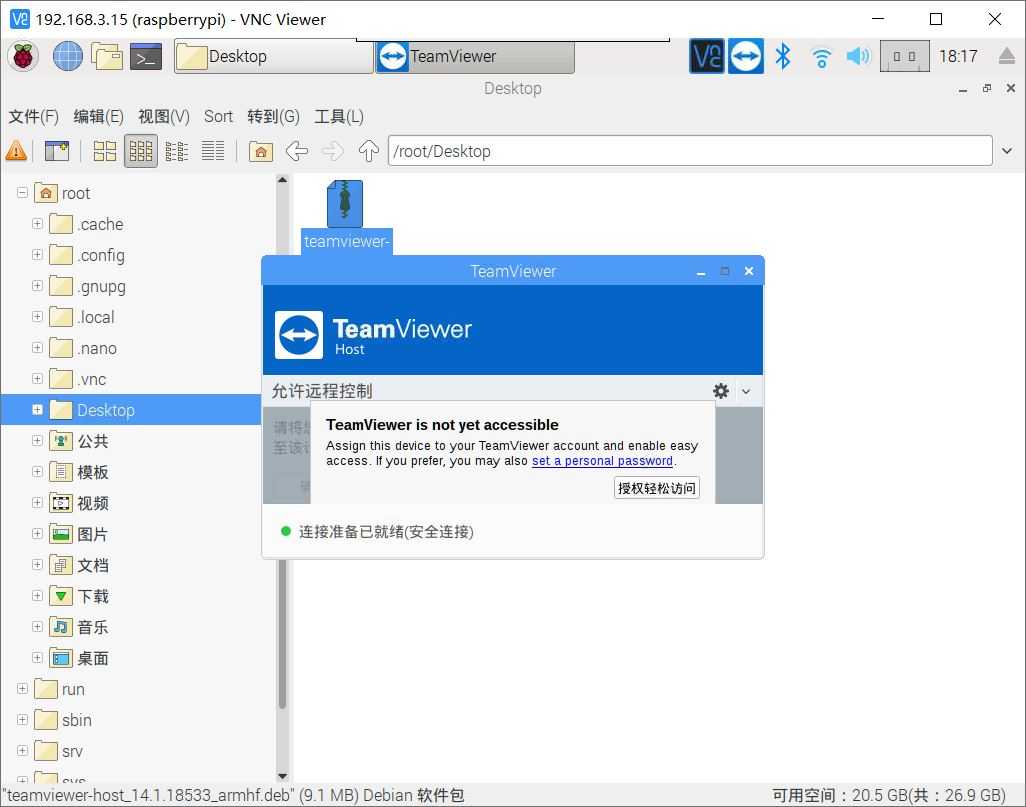Go up to the parent folder
Image resolution: width=1026 pixels, height=807 pixels.
(x=368, y=151)
